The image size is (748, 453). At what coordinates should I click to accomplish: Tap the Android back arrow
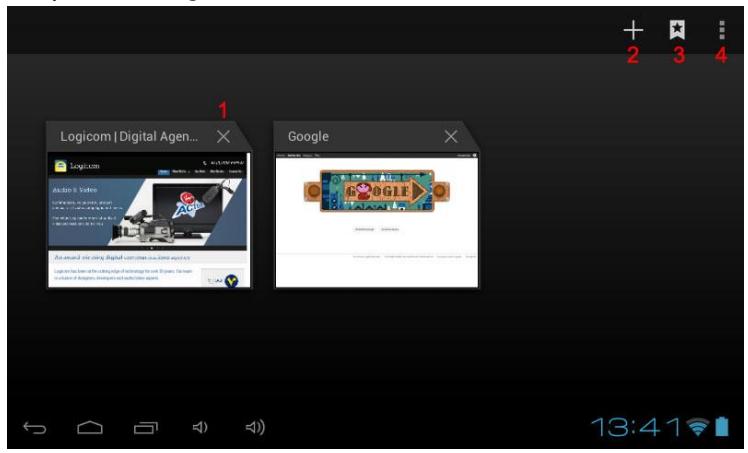click(x=35, y=428)
